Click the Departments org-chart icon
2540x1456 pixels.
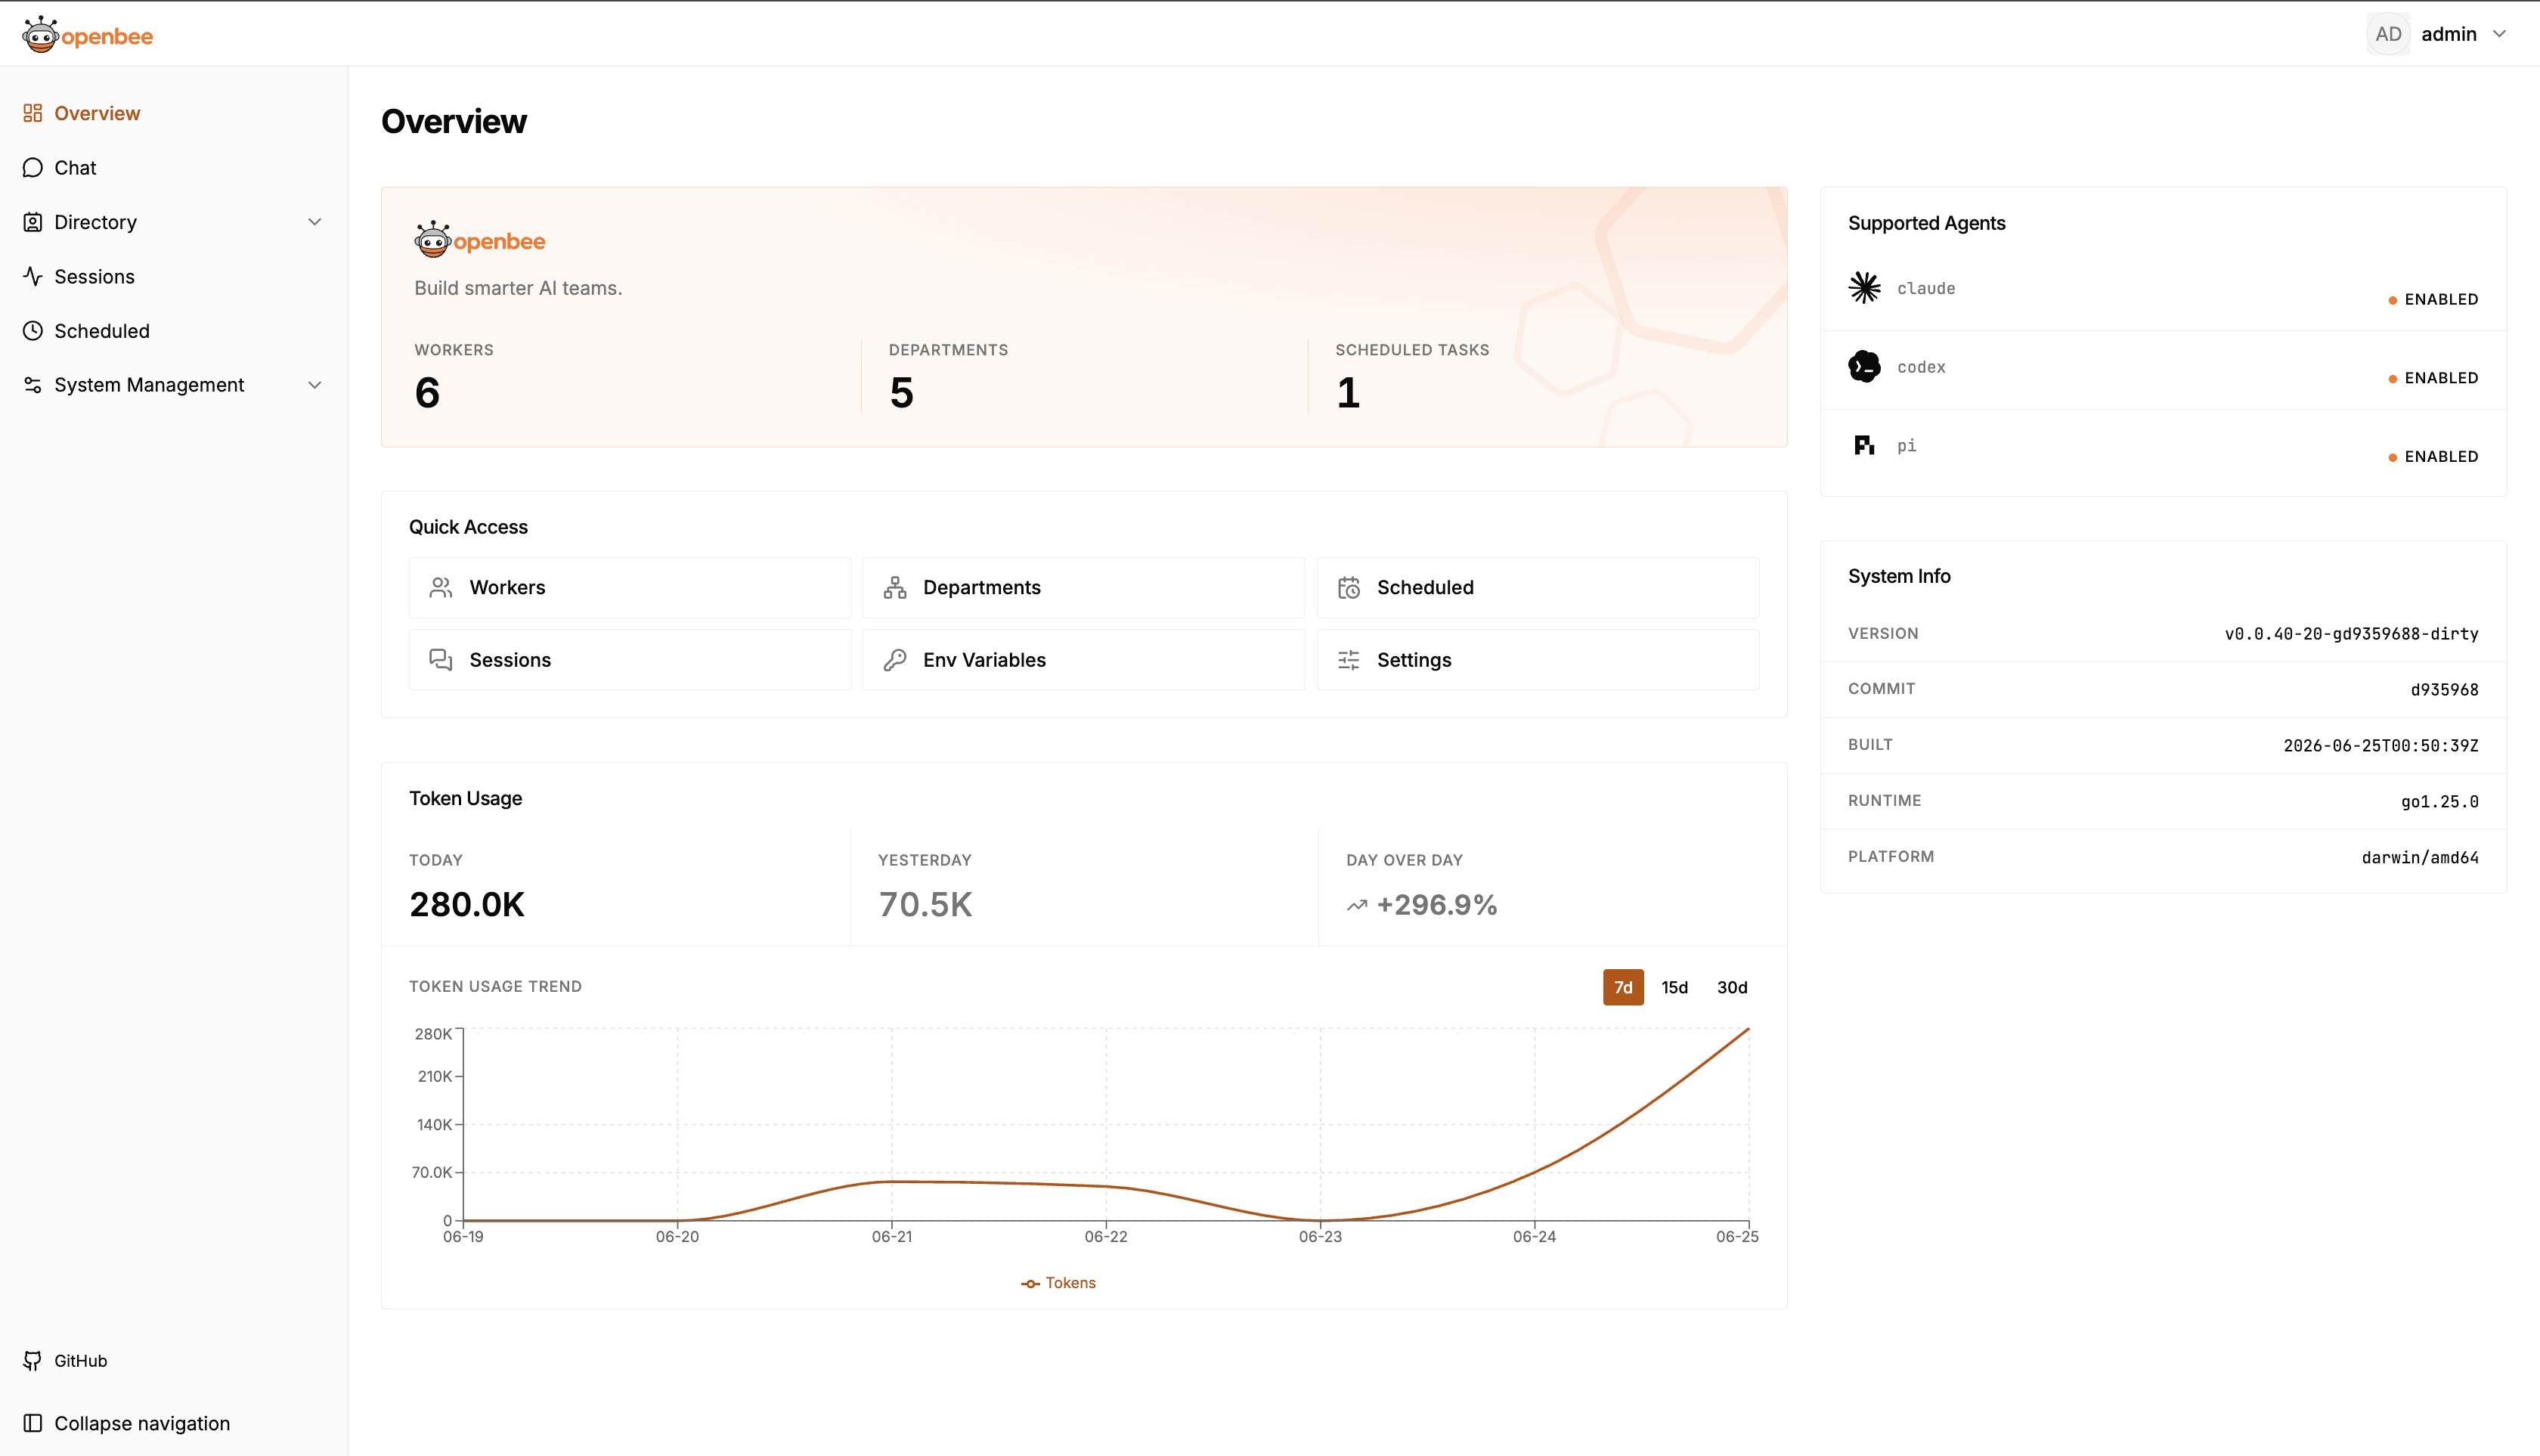point(895,587)
